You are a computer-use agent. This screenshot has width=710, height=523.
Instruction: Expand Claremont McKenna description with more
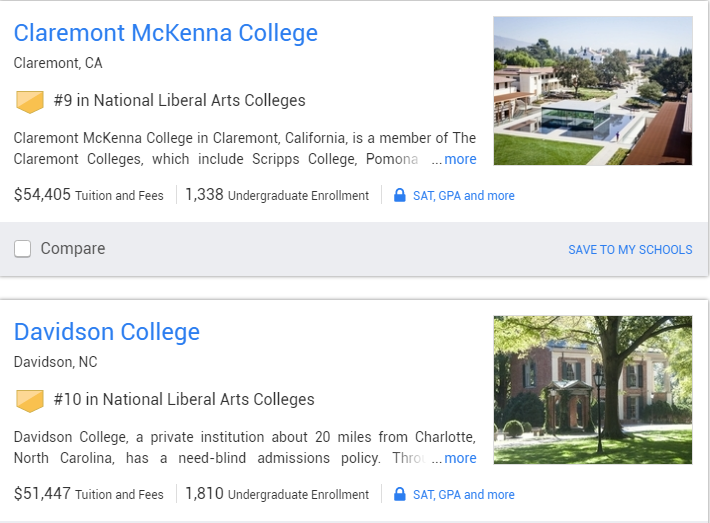click(x=460, y=160)
